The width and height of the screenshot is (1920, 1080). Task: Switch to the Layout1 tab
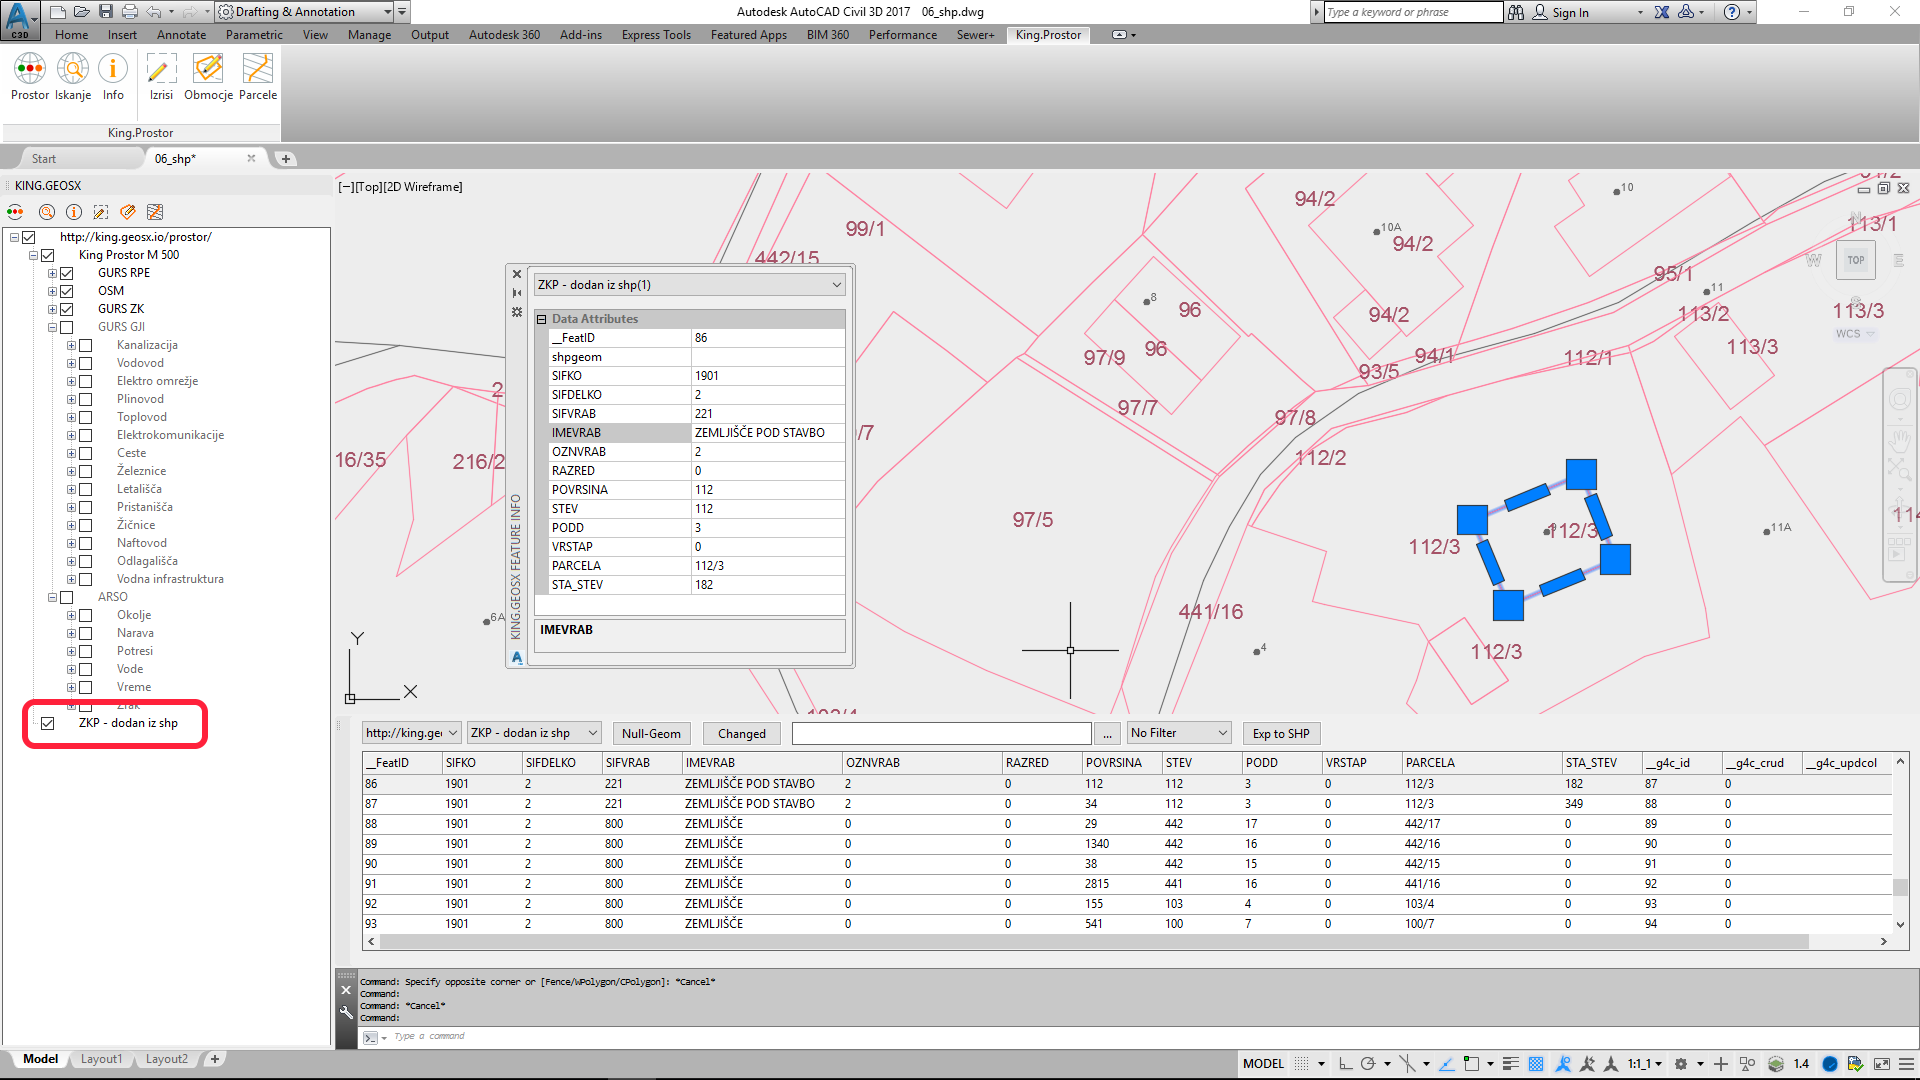(x=101, y=1059)
